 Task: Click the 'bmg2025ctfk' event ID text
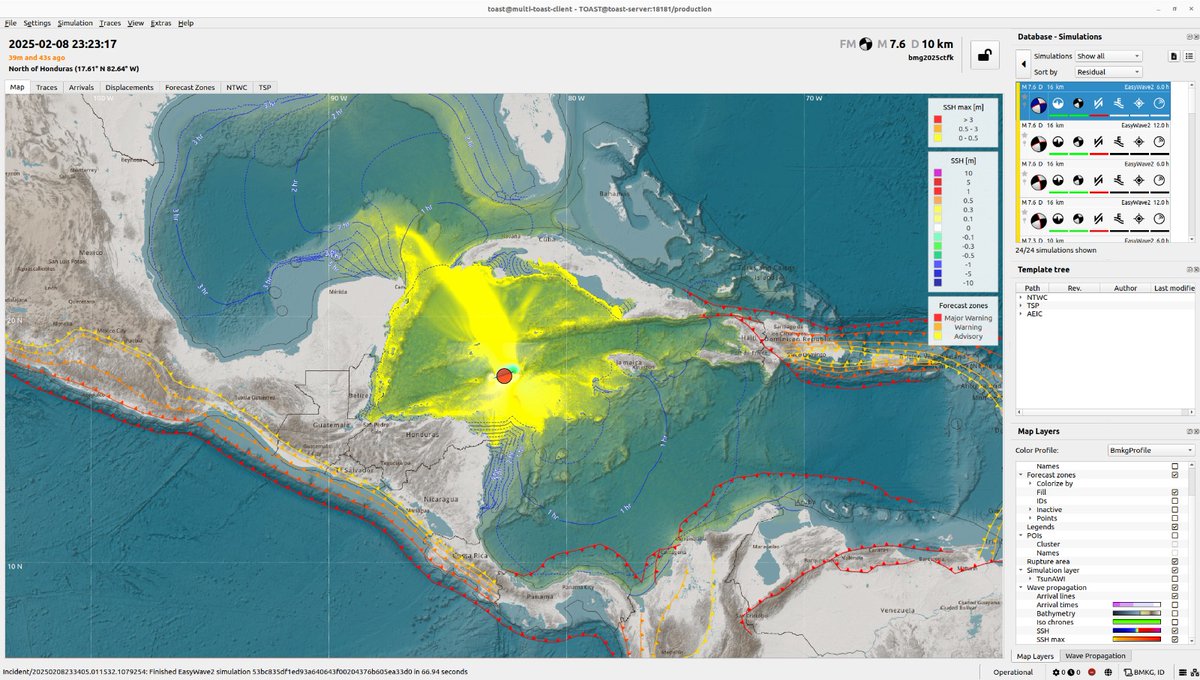click(930, 58)
